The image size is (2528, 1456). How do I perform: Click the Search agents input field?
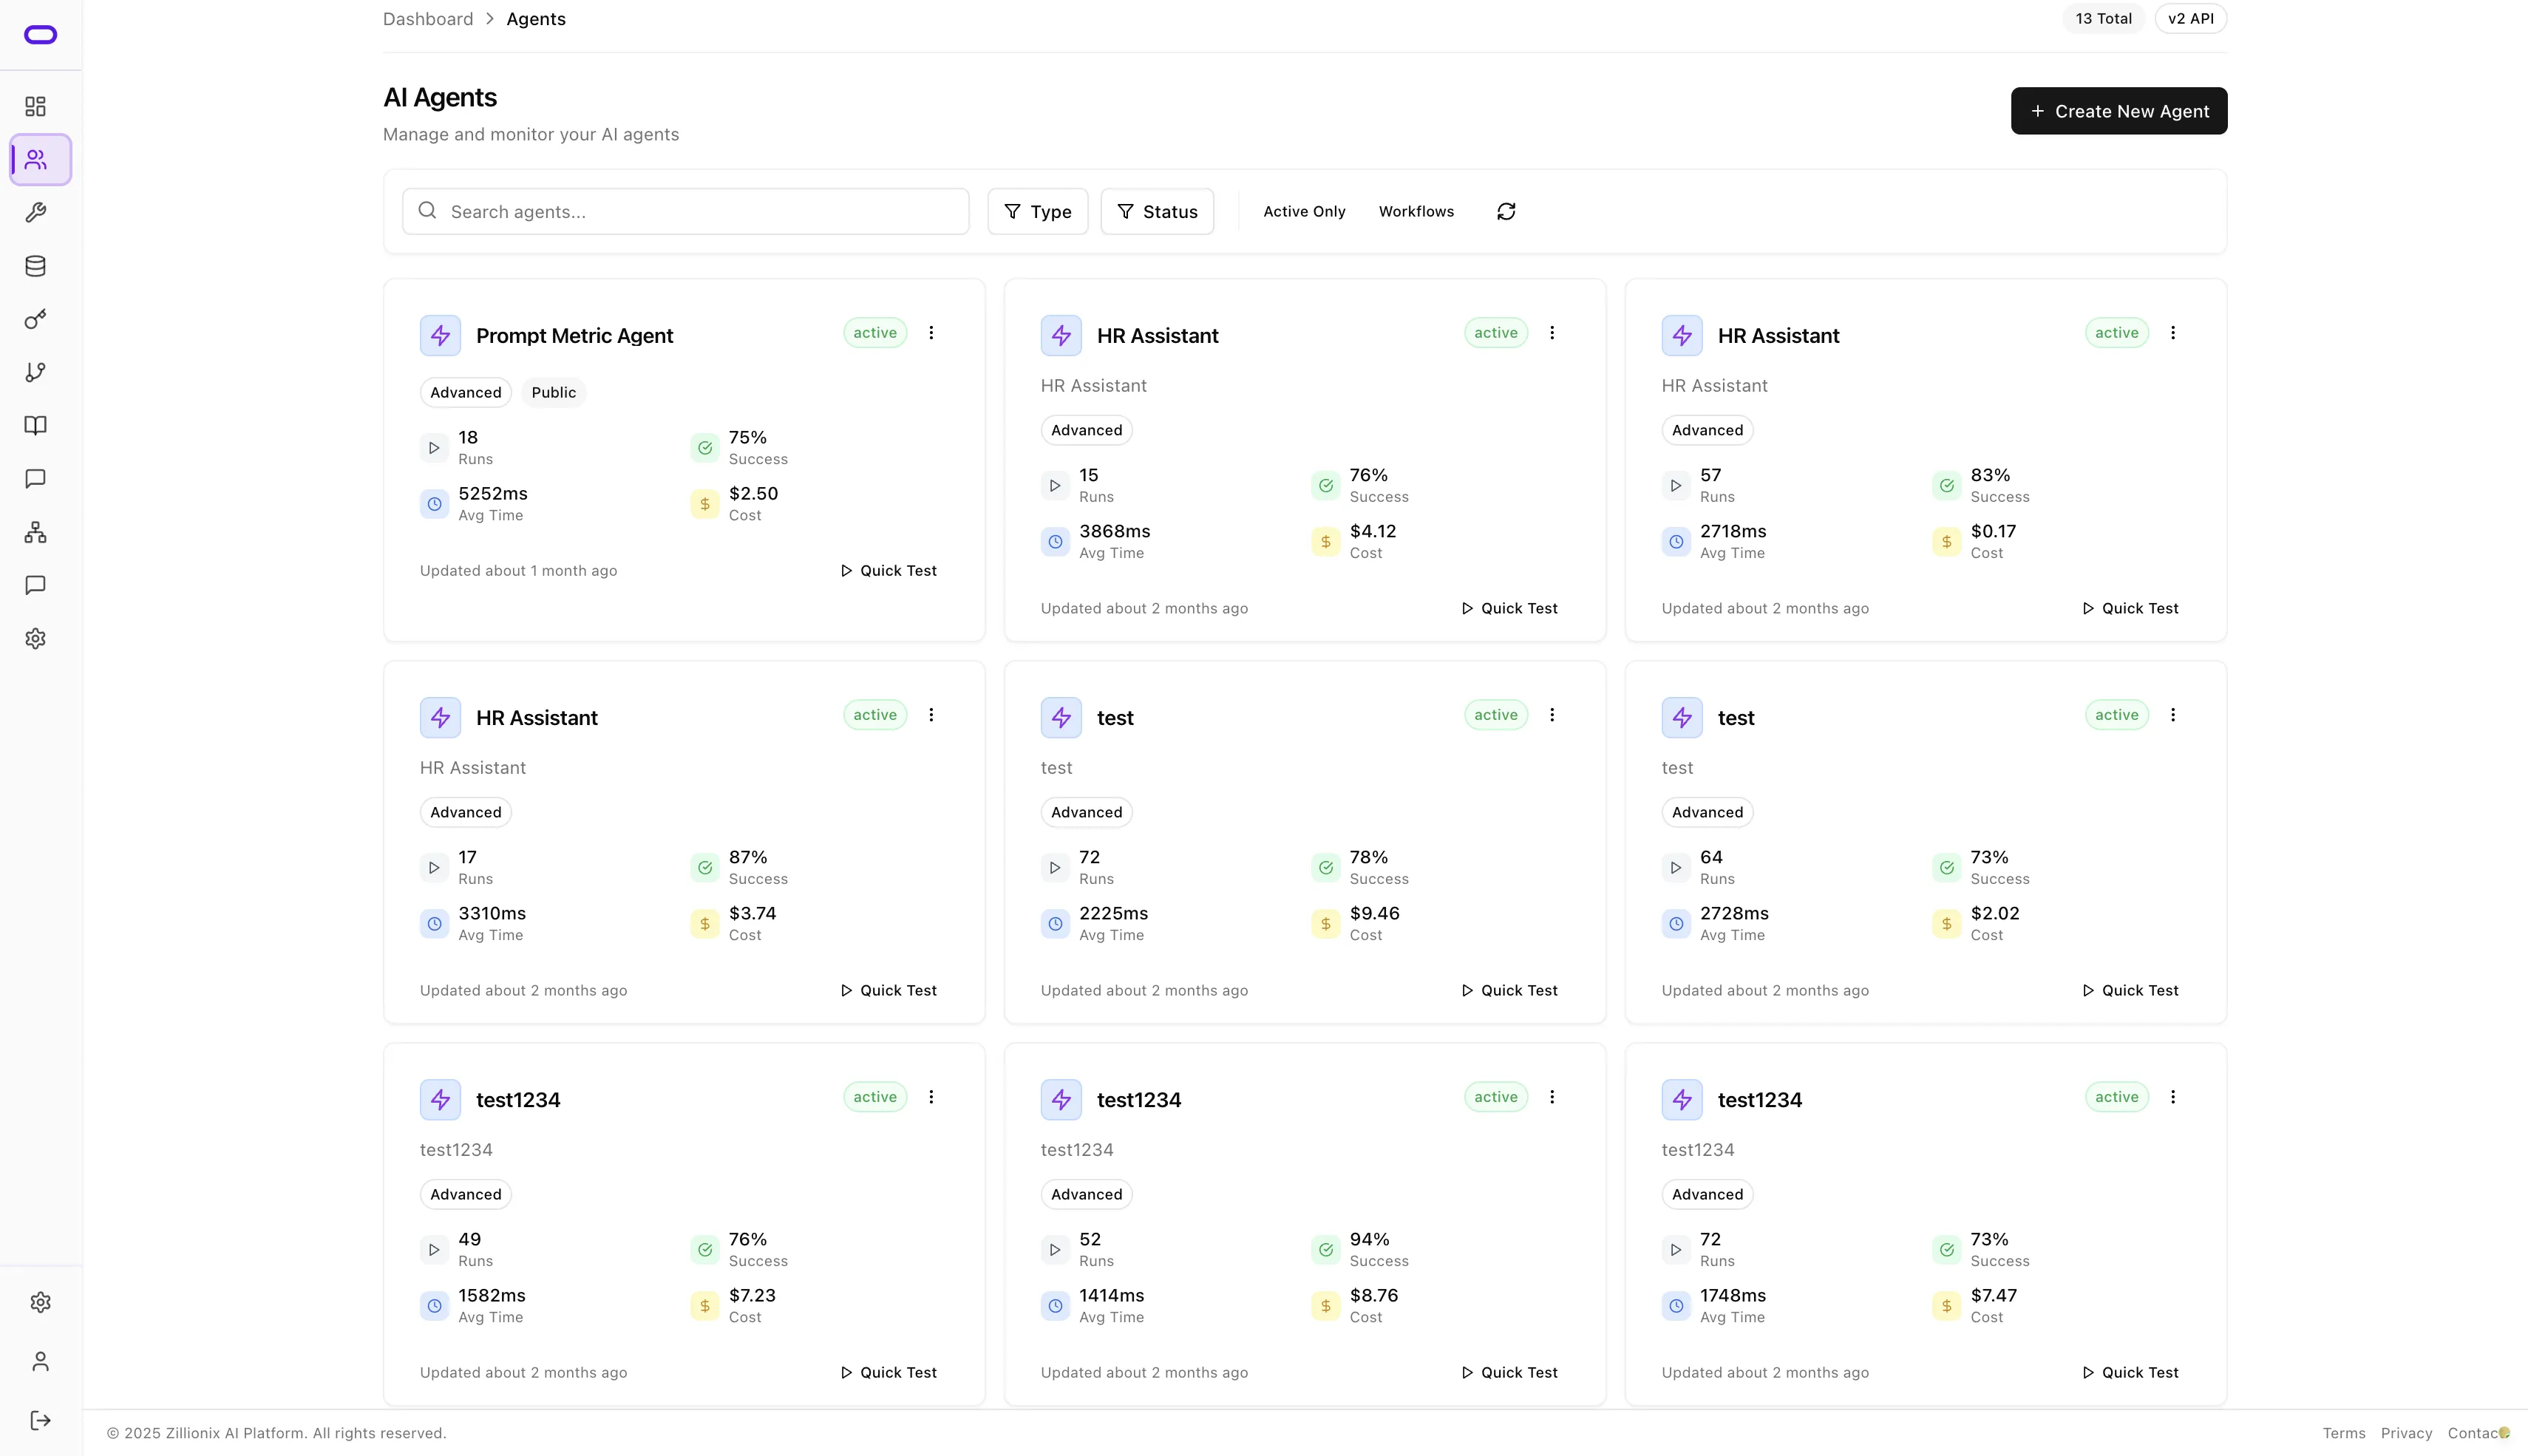(x=685, y=211)
